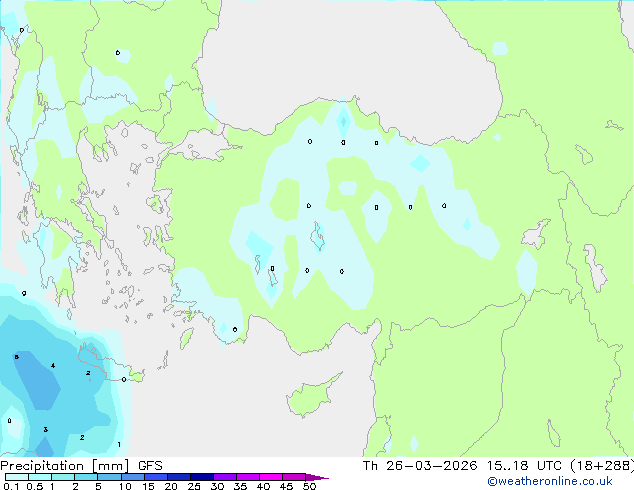Select the 'Precipitation [mm]' title text
Screen dimensions: 634x490
click(65, 466)
